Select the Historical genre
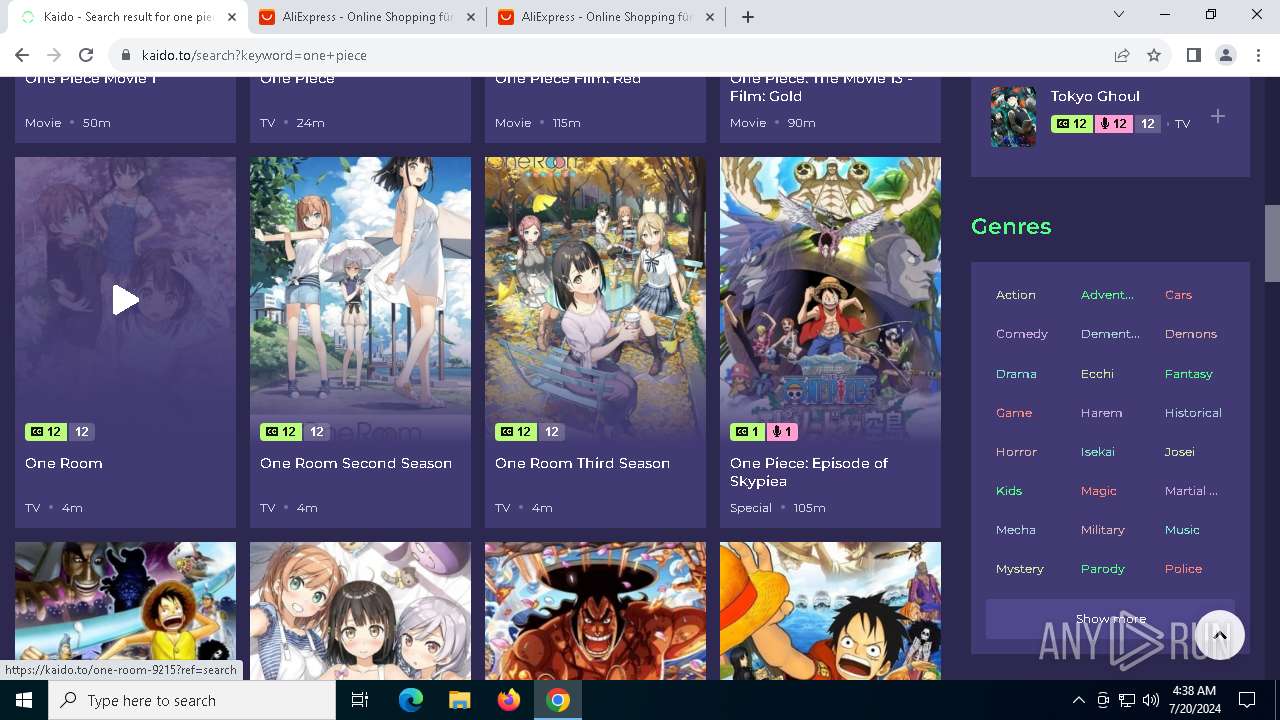1280x720 pixels. coord(1193,413)
